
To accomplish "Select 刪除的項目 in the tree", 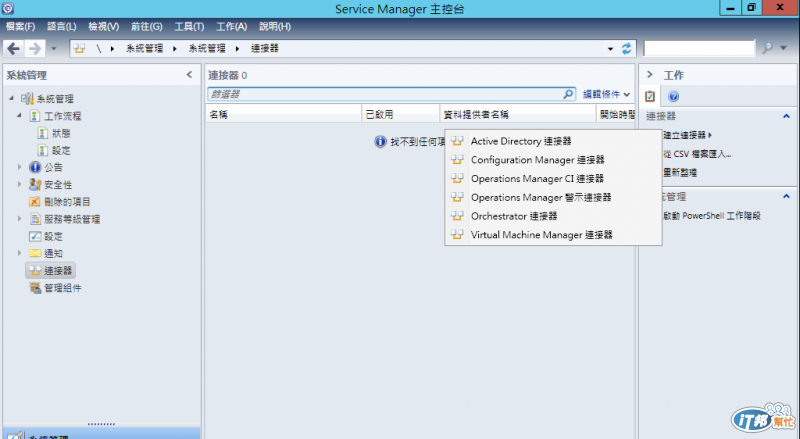I will 67,202.
